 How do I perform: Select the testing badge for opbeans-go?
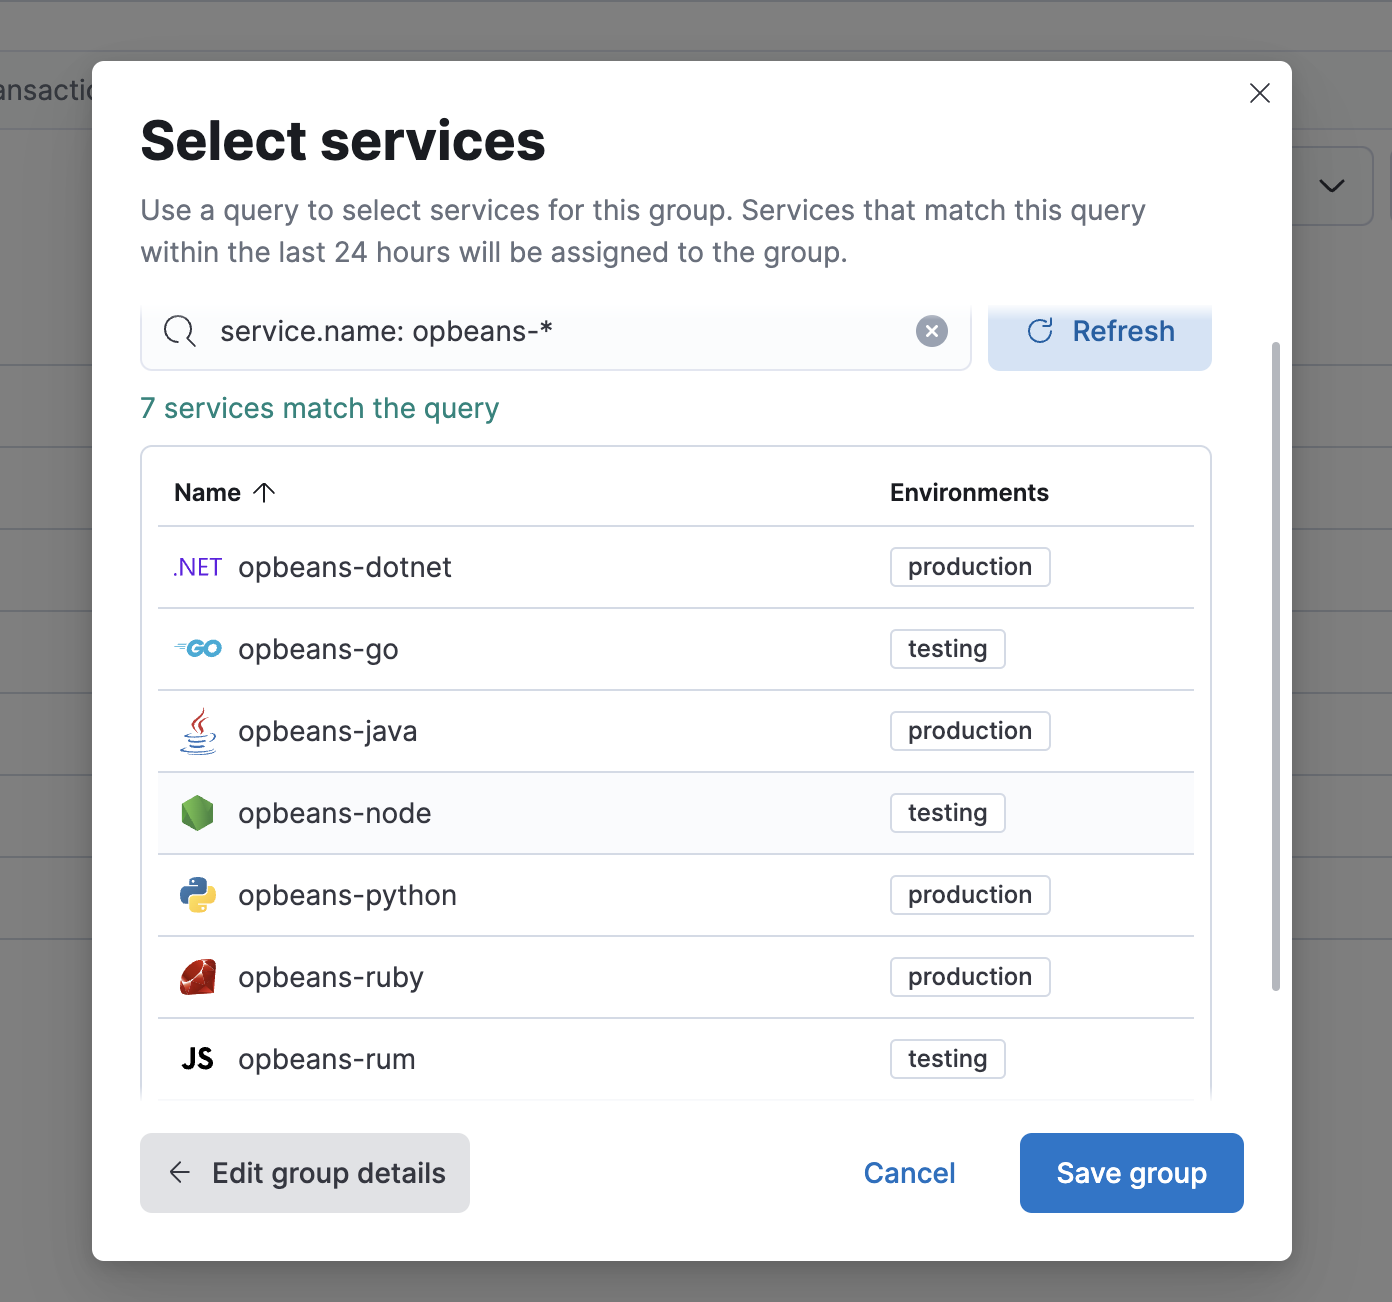(x=947, y=648)
